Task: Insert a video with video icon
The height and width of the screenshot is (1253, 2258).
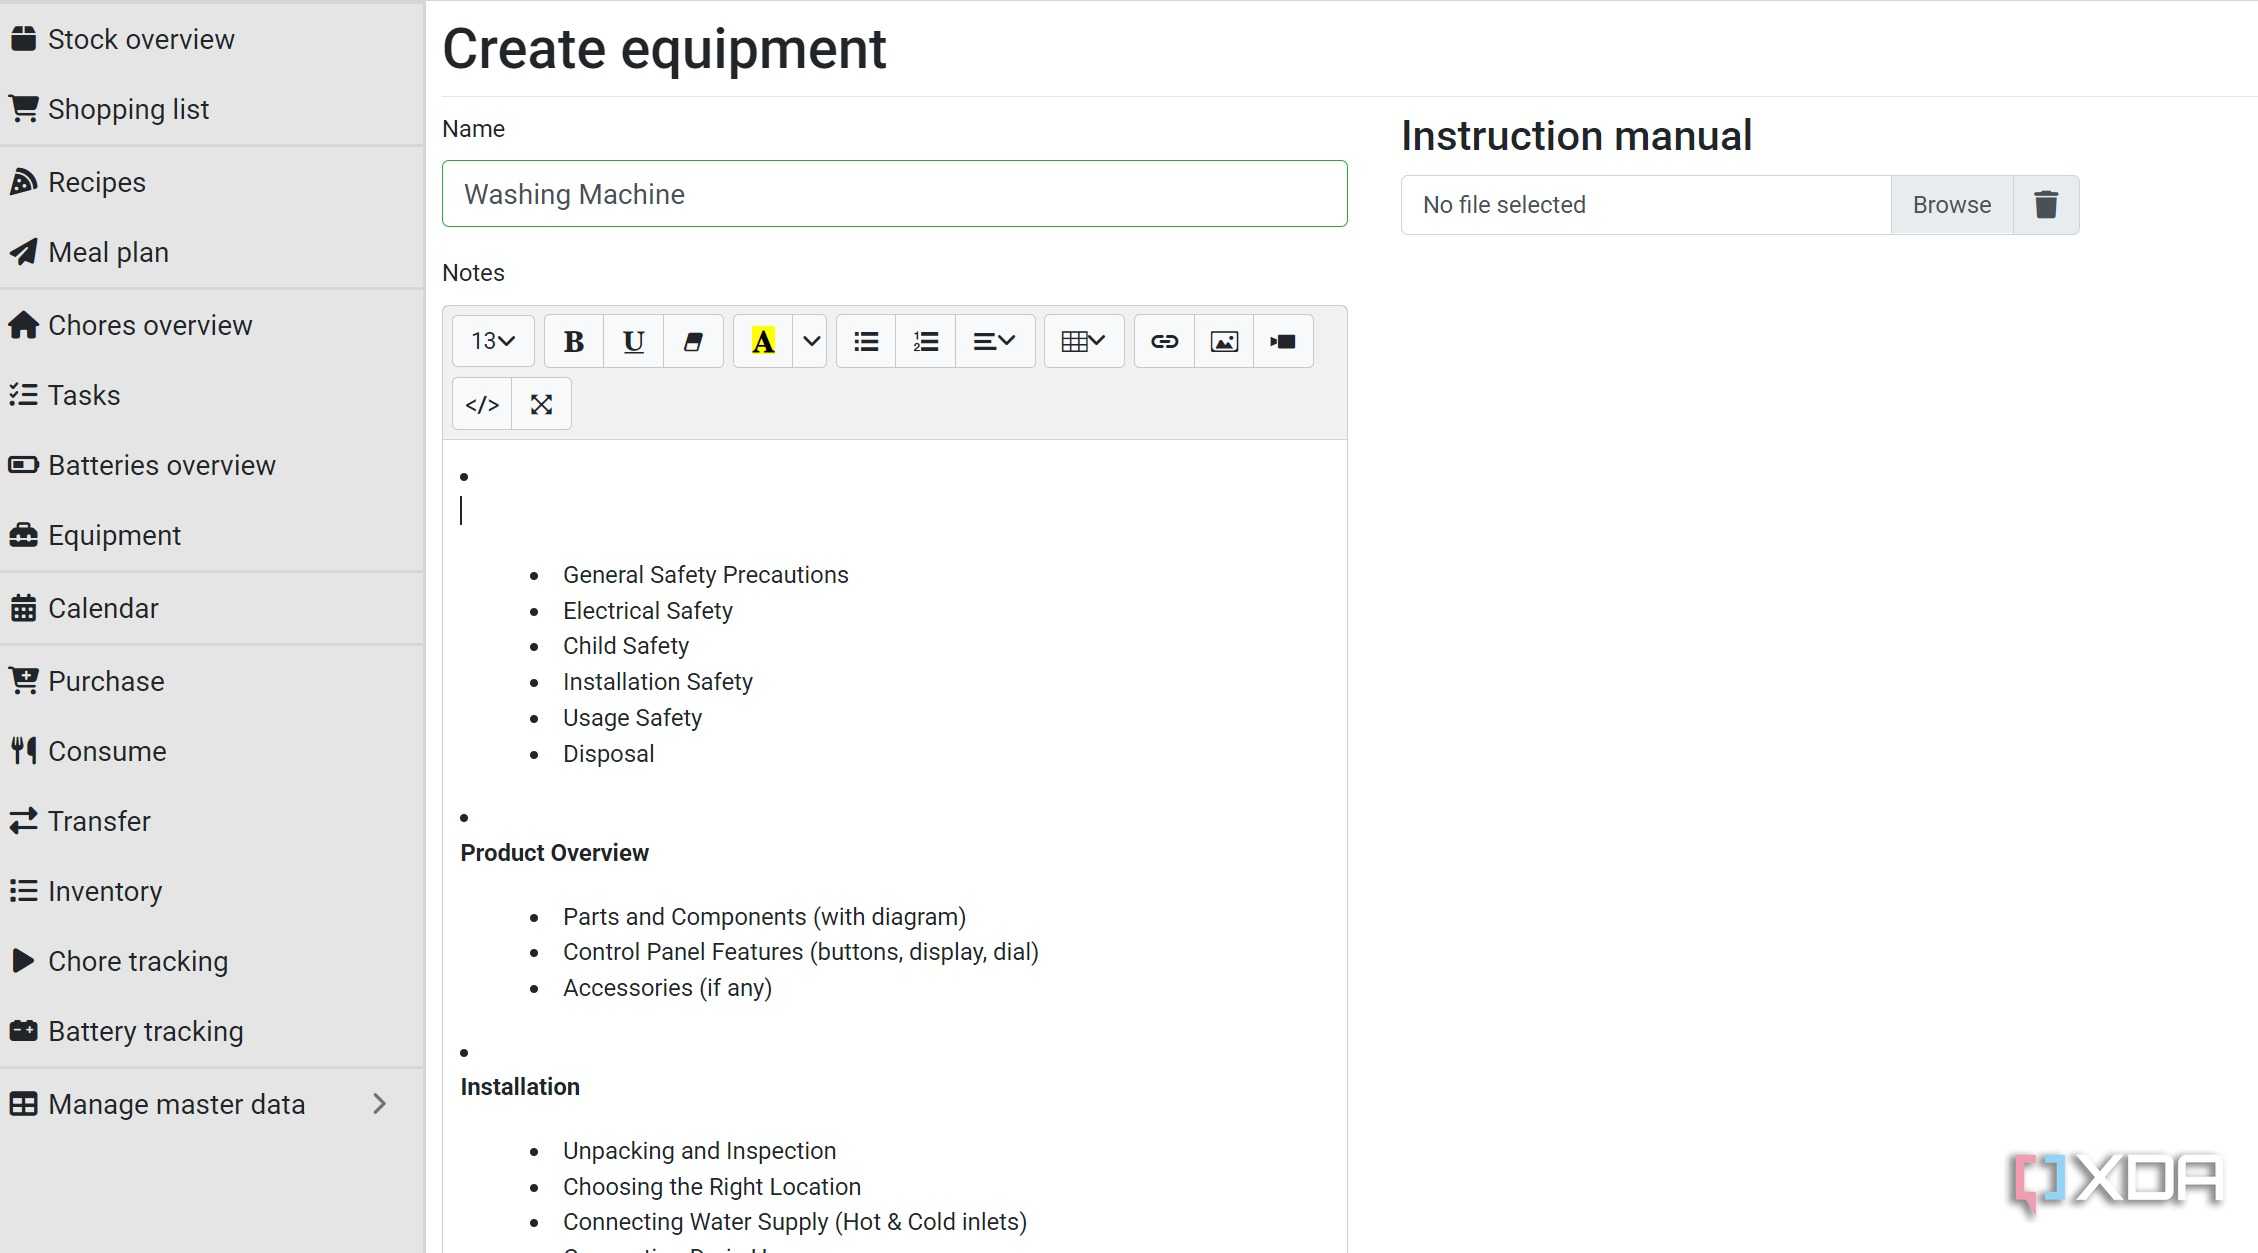Action: pos(1283,342)
